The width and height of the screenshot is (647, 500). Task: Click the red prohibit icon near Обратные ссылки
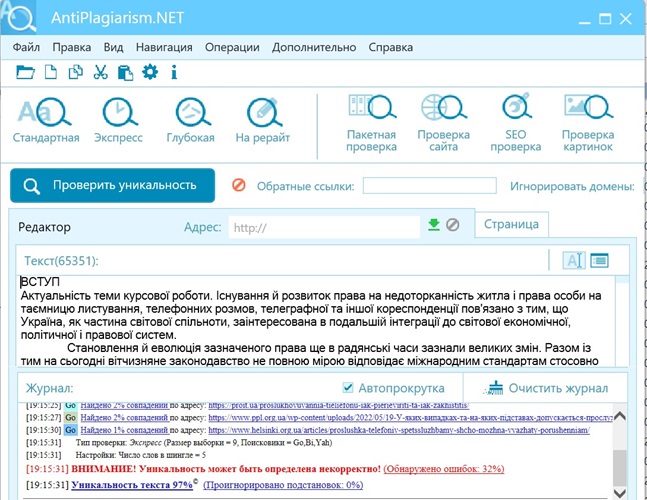coord(238,185)
